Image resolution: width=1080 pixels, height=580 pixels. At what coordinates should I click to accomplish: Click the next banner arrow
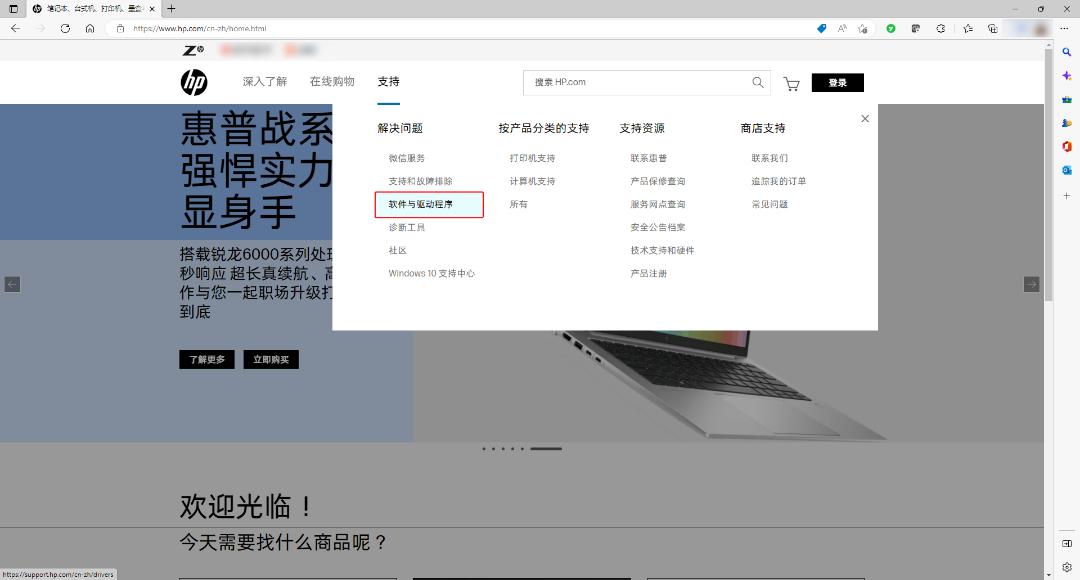pyautogui.click(x=1031, y=284)
